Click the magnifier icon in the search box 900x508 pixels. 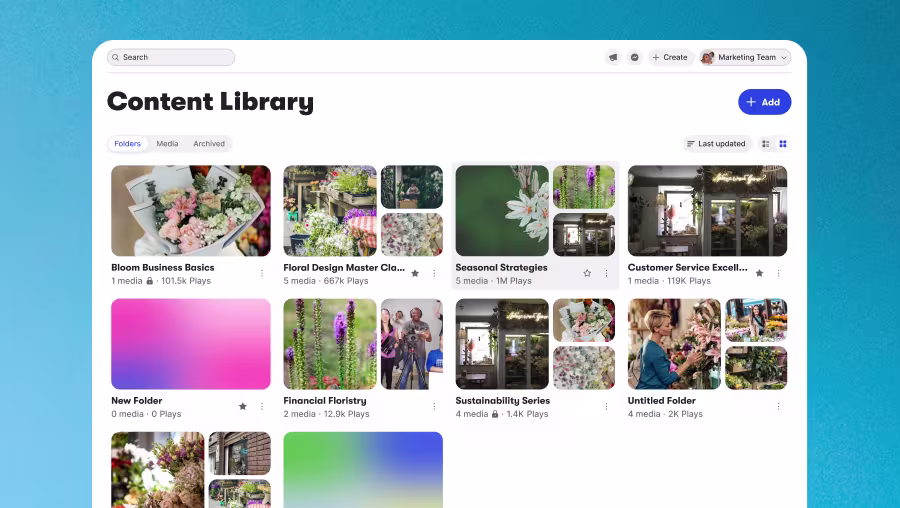115,57
